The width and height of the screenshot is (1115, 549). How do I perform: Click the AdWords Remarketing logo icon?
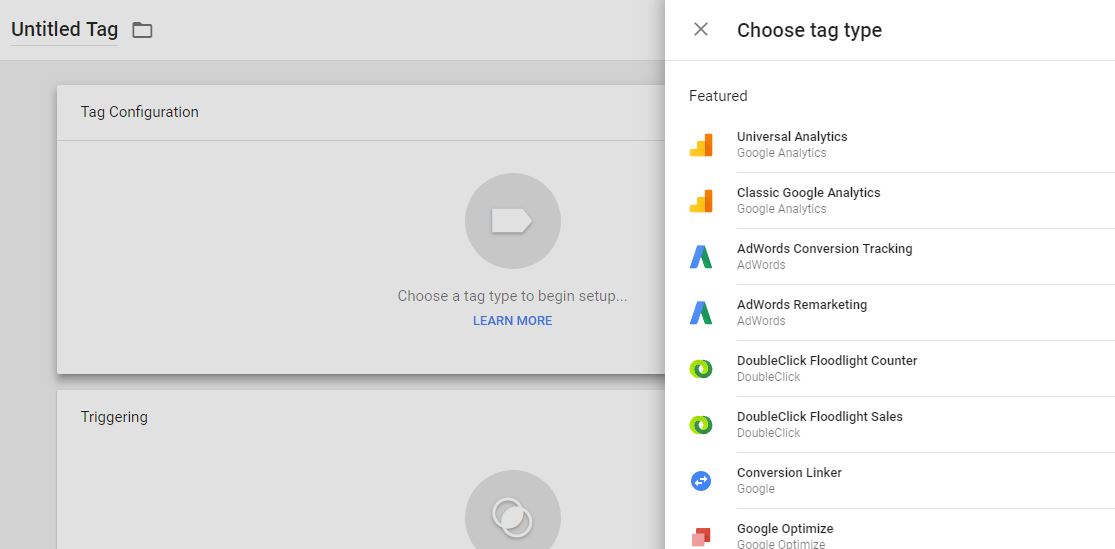point(700,312)
